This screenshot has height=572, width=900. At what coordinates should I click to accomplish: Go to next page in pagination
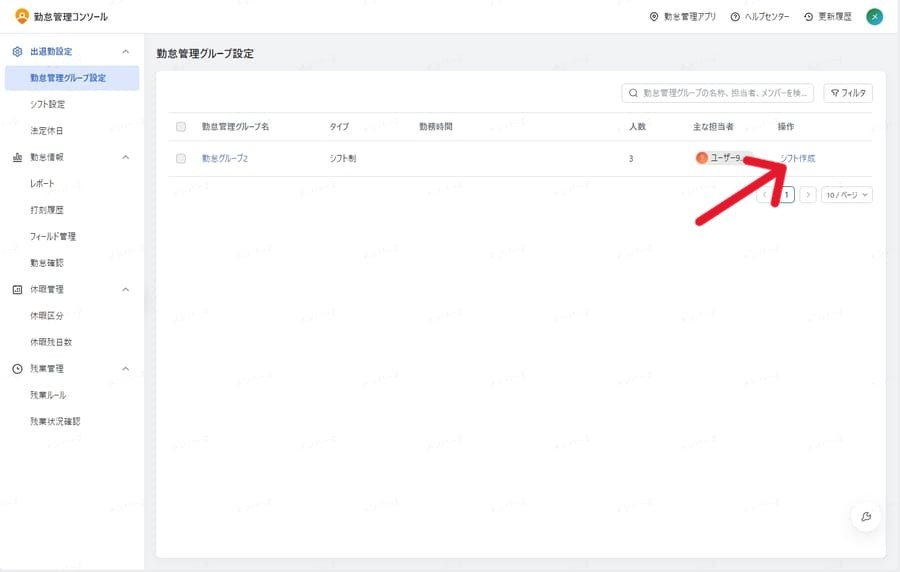[x=808, y=195]
